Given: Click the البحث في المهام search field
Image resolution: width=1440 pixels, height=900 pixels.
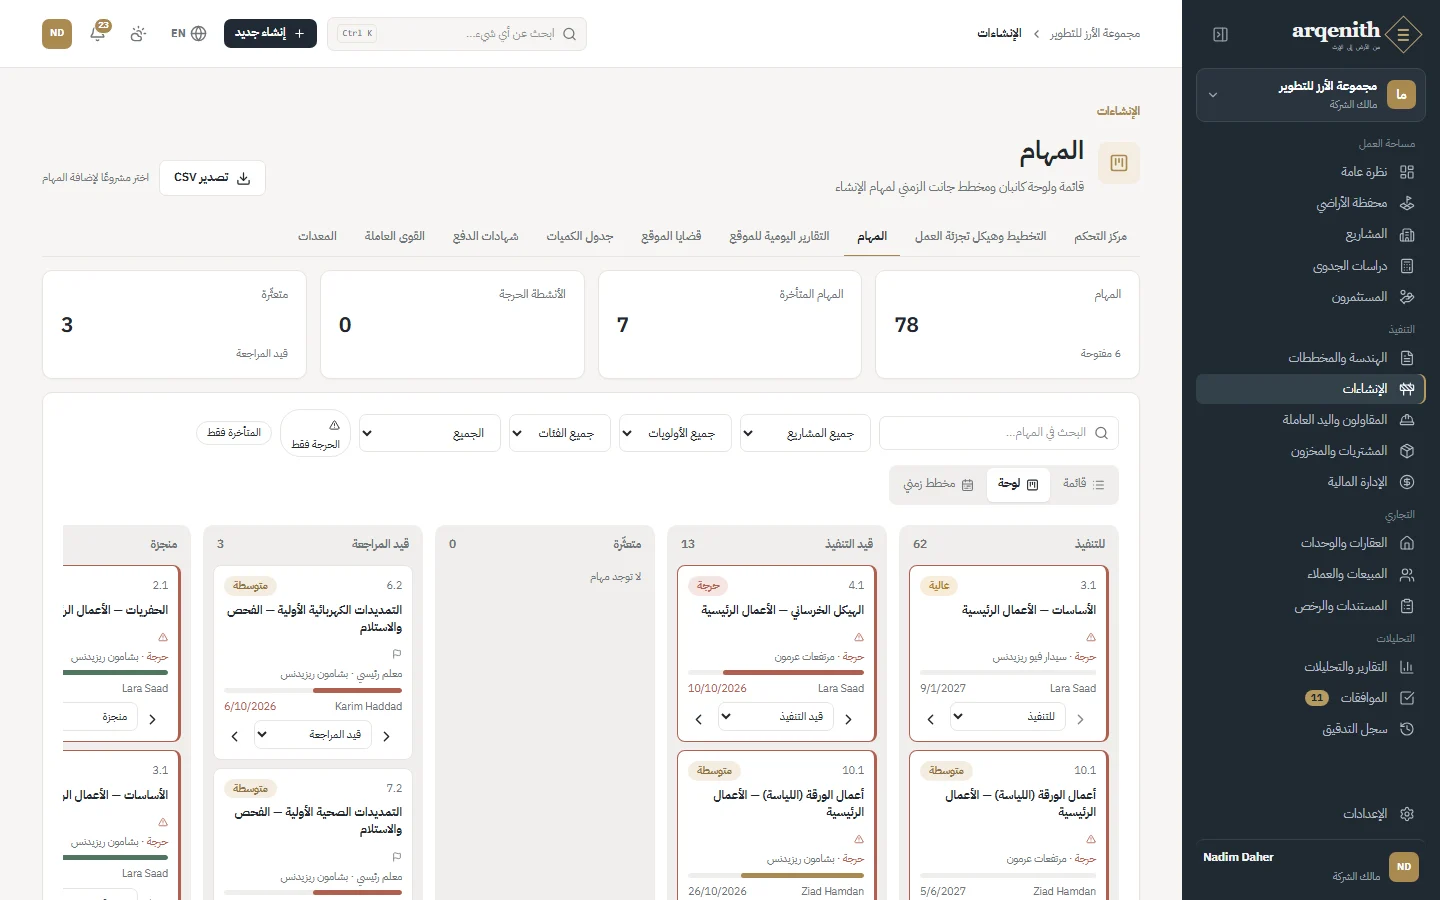Looking at the screenshot, I should point(999,433).
